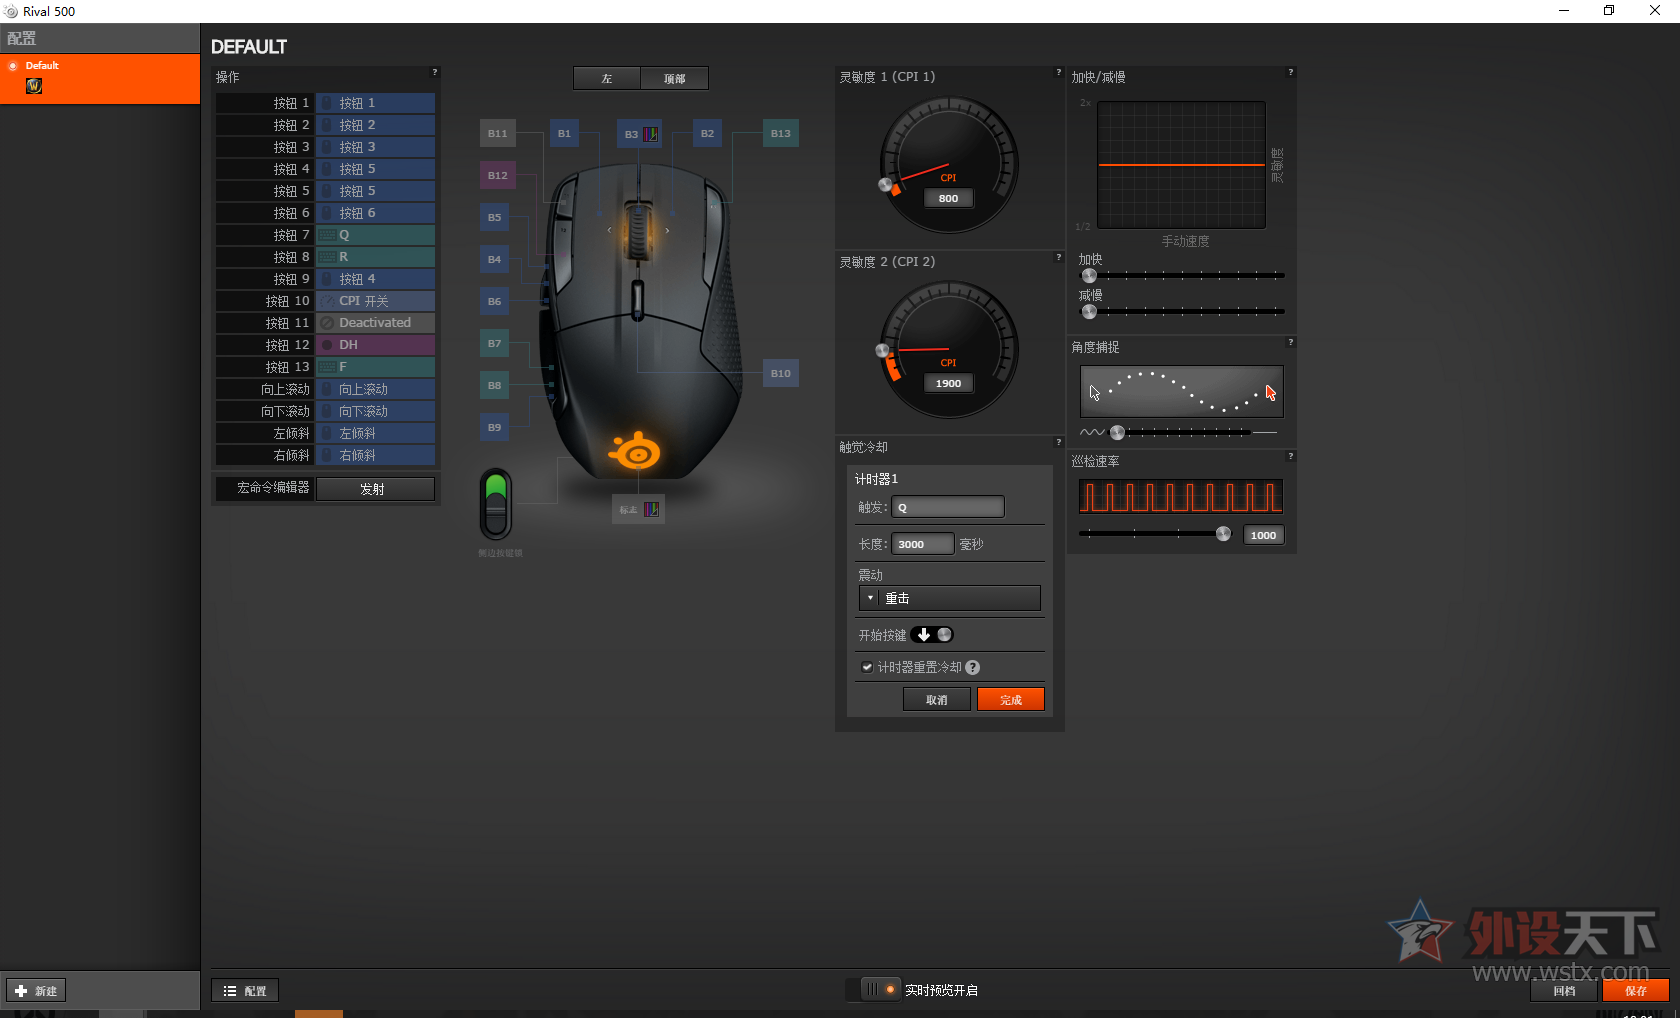Click the help question-mark icon on 灵敏度1 panel
1680x1018 pixels.
[x=1058, y=72]
